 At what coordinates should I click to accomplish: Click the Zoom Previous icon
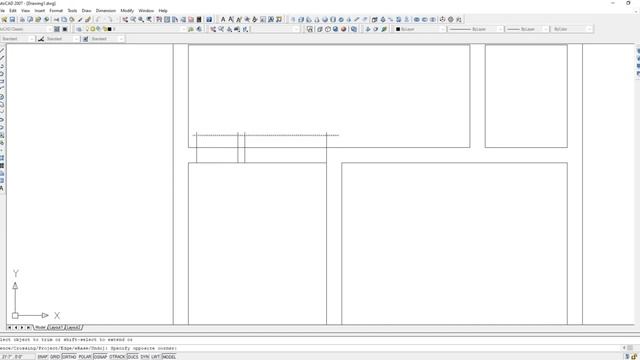point(149,19)
